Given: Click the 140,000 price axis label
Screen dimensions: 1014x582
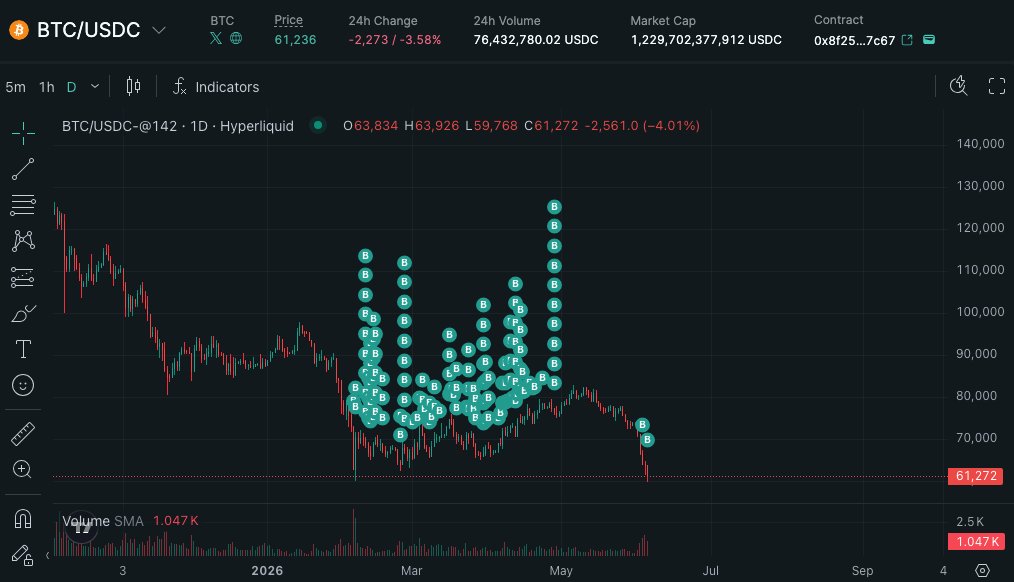Looking at the screenshot, I should coord(980,144).
